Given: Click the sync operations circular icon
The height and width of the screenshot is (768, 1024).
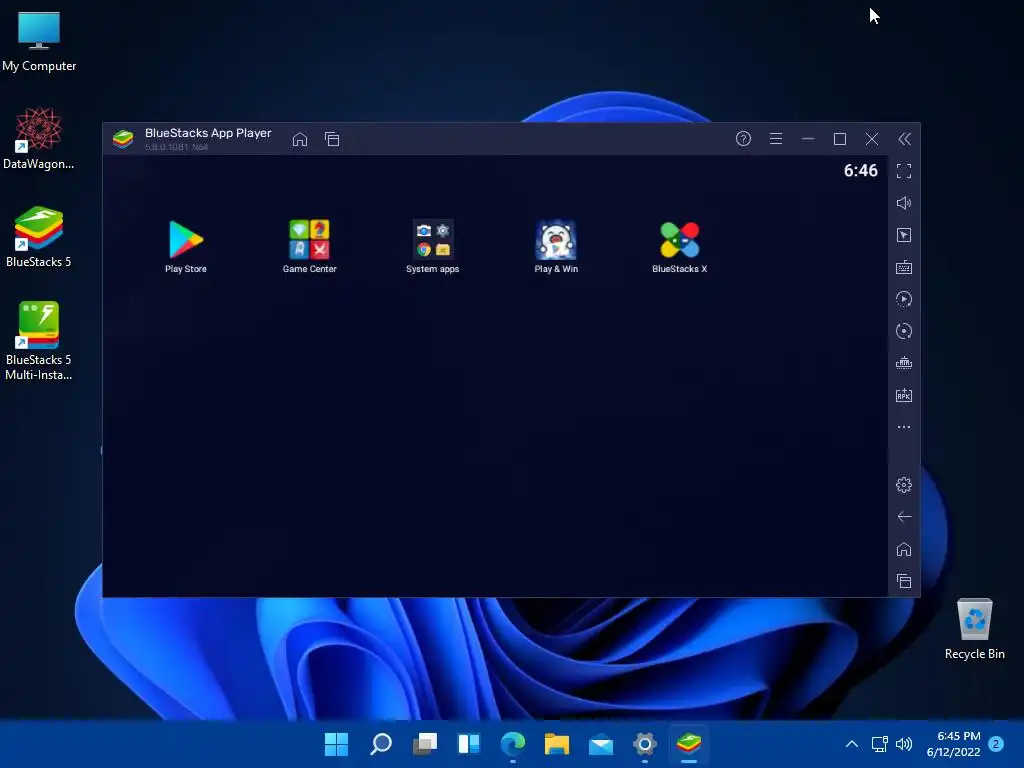Looking at the screenshot, I should (904, 331).
